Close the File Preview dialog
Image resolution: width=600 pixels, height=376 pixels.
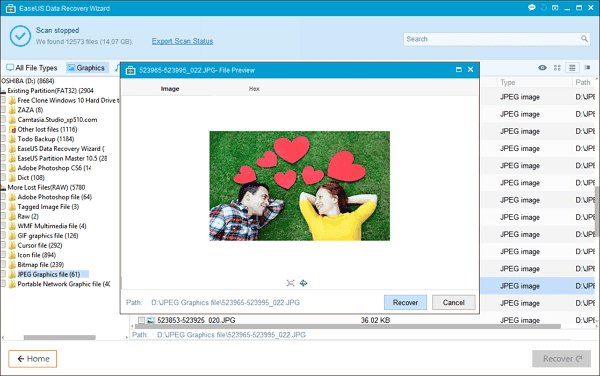pos(471,69)
